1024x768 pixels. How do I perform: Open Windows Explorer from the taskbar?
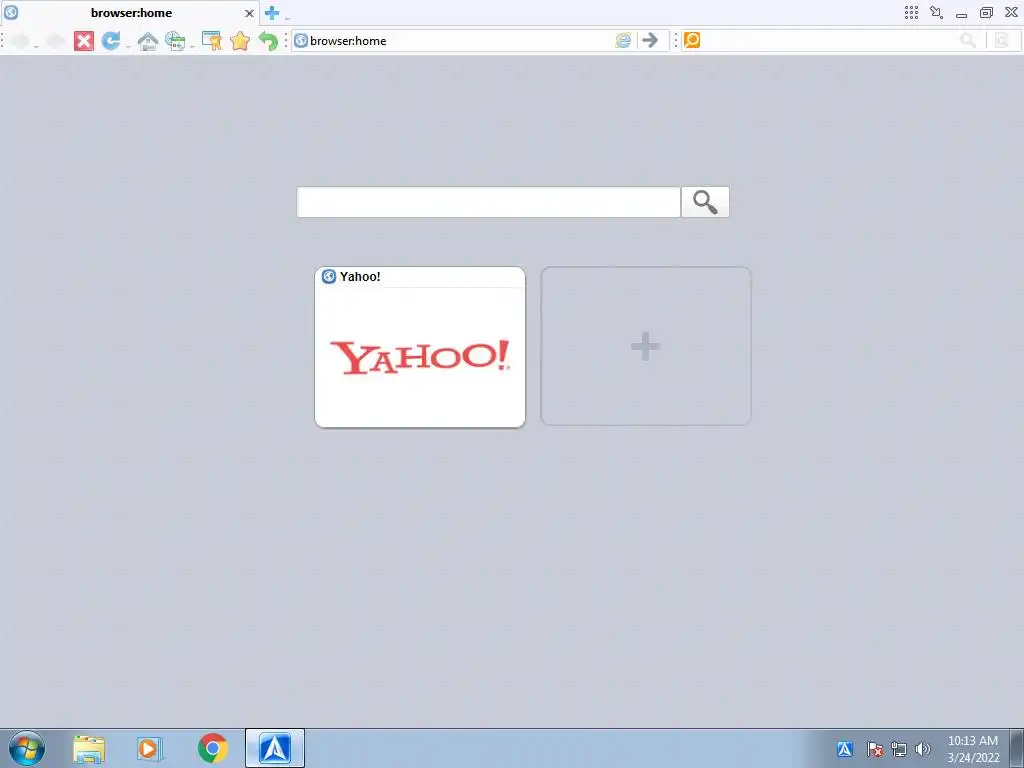click(x=89, y=749)
